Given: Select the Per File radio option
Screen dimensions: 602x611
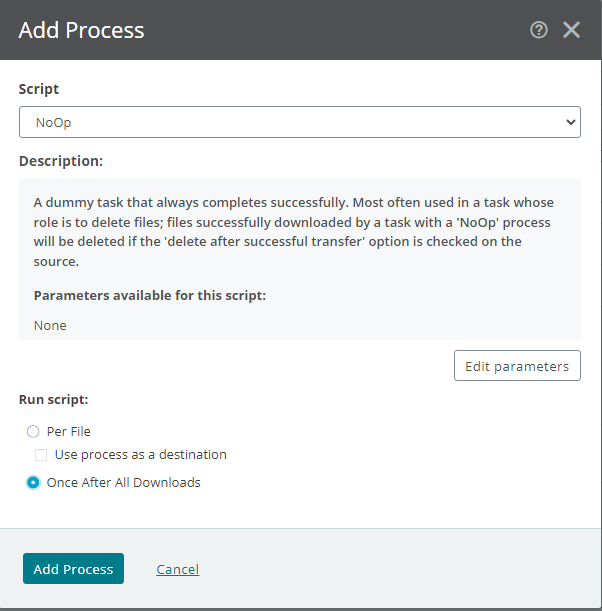Looking at the screenshot, I should 33,431.
